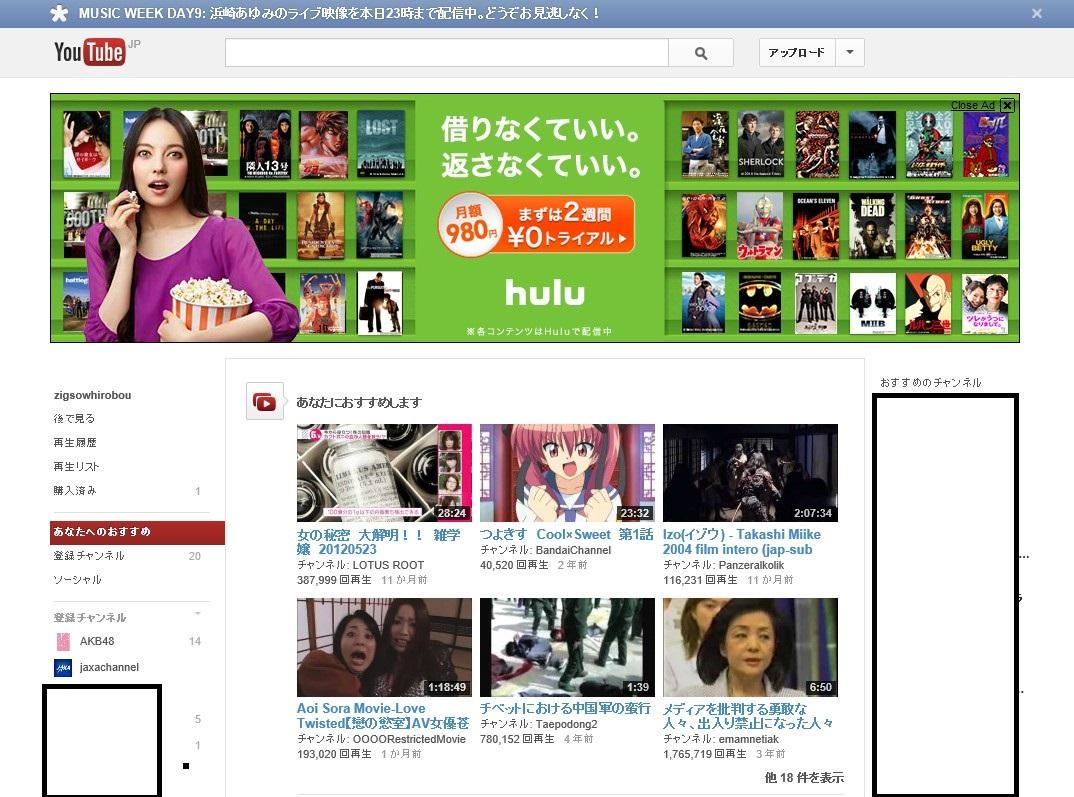Open title 女の秘密 大解明！！ 雑学嬢 20120523

[x=379, y=542]
